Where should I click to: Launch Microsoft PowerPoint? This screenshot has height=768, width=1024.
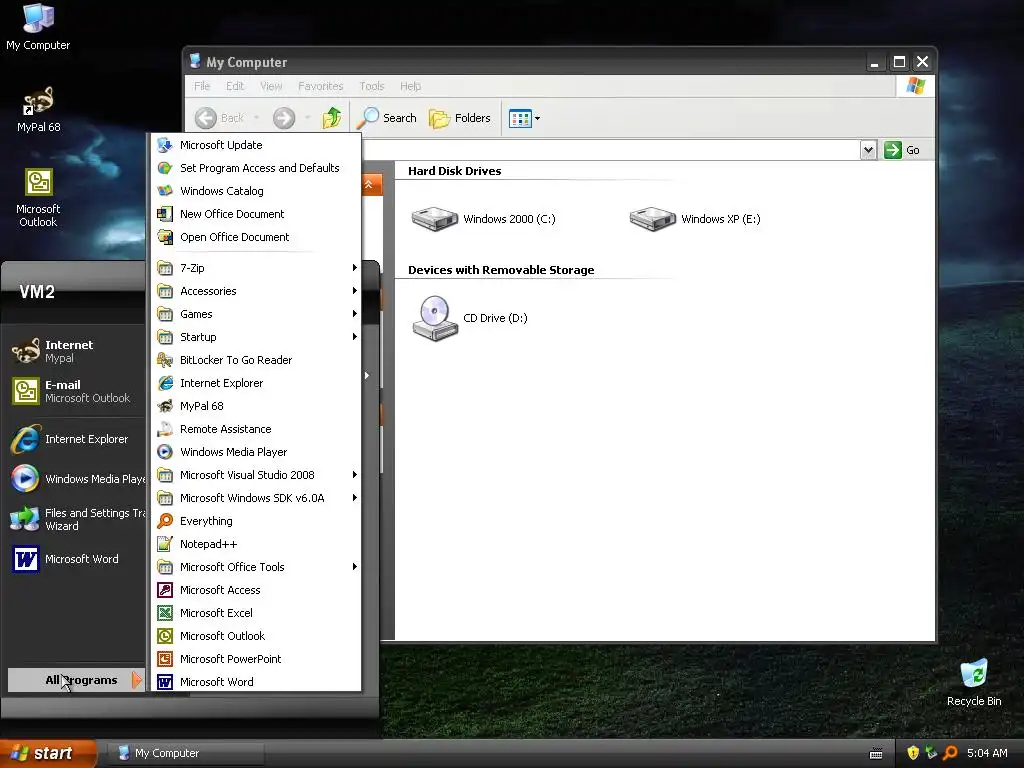[x=256, y=659]
